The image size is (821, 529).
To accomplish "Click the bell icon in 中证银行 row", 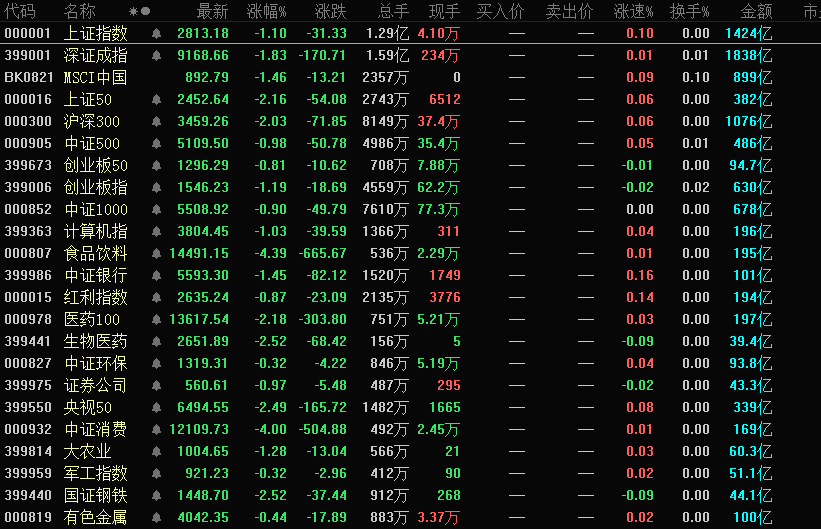I will coord(156,275).
